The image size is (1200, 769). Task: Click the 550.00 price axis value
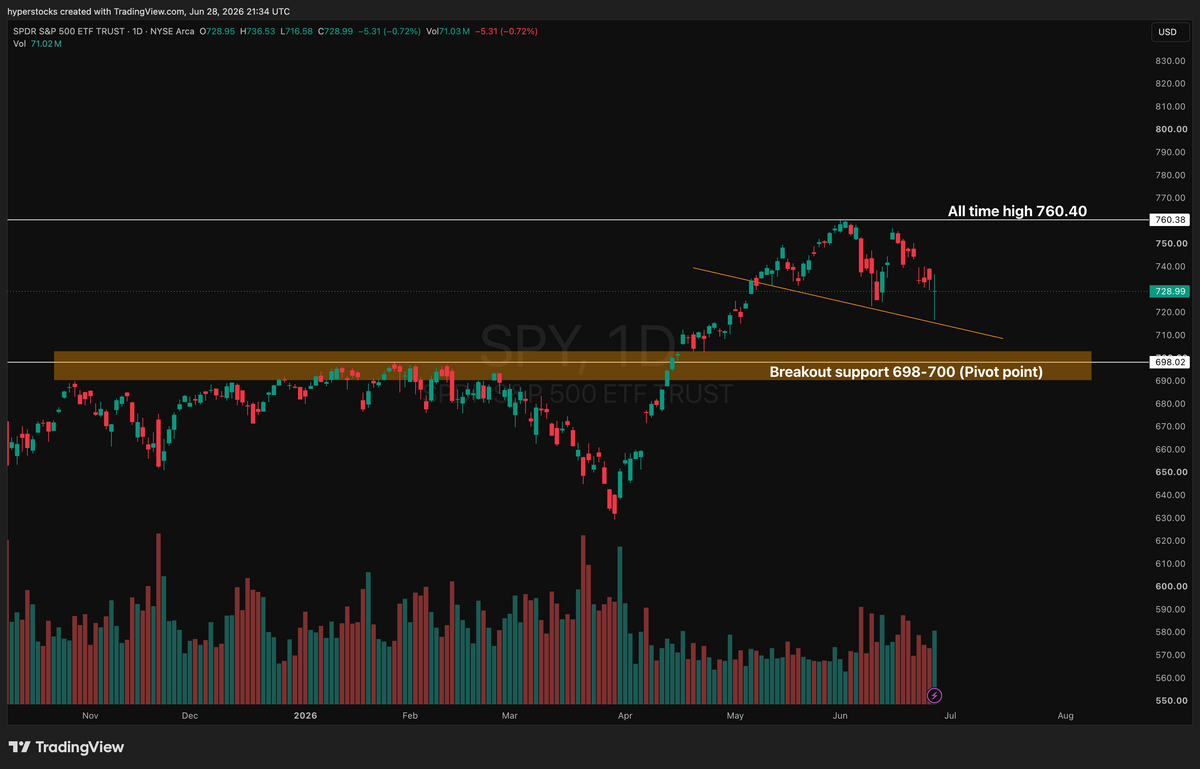click(1170, 701)
